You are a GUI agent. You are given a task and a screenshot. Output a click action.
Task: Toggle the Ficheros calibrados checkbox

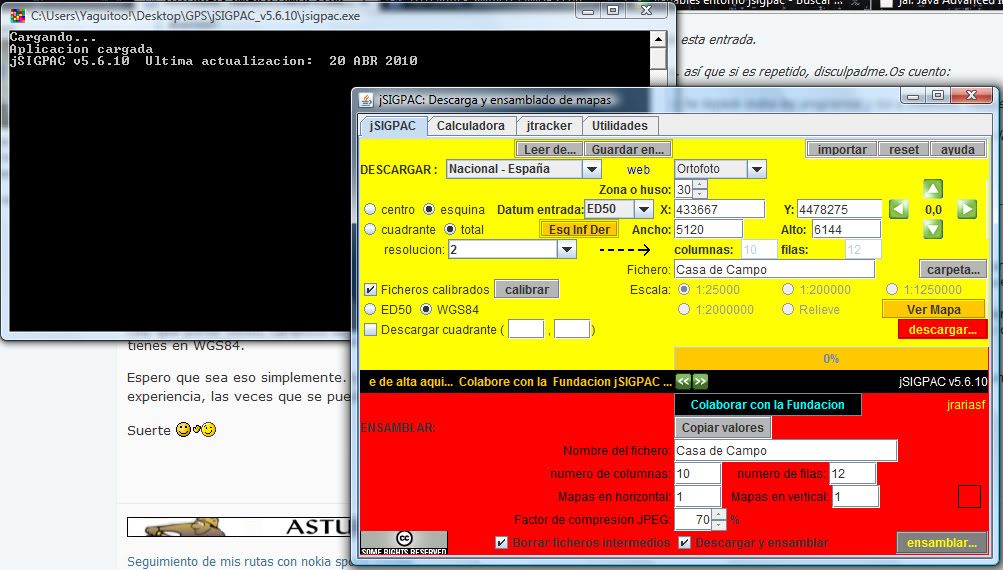[370, 289]
